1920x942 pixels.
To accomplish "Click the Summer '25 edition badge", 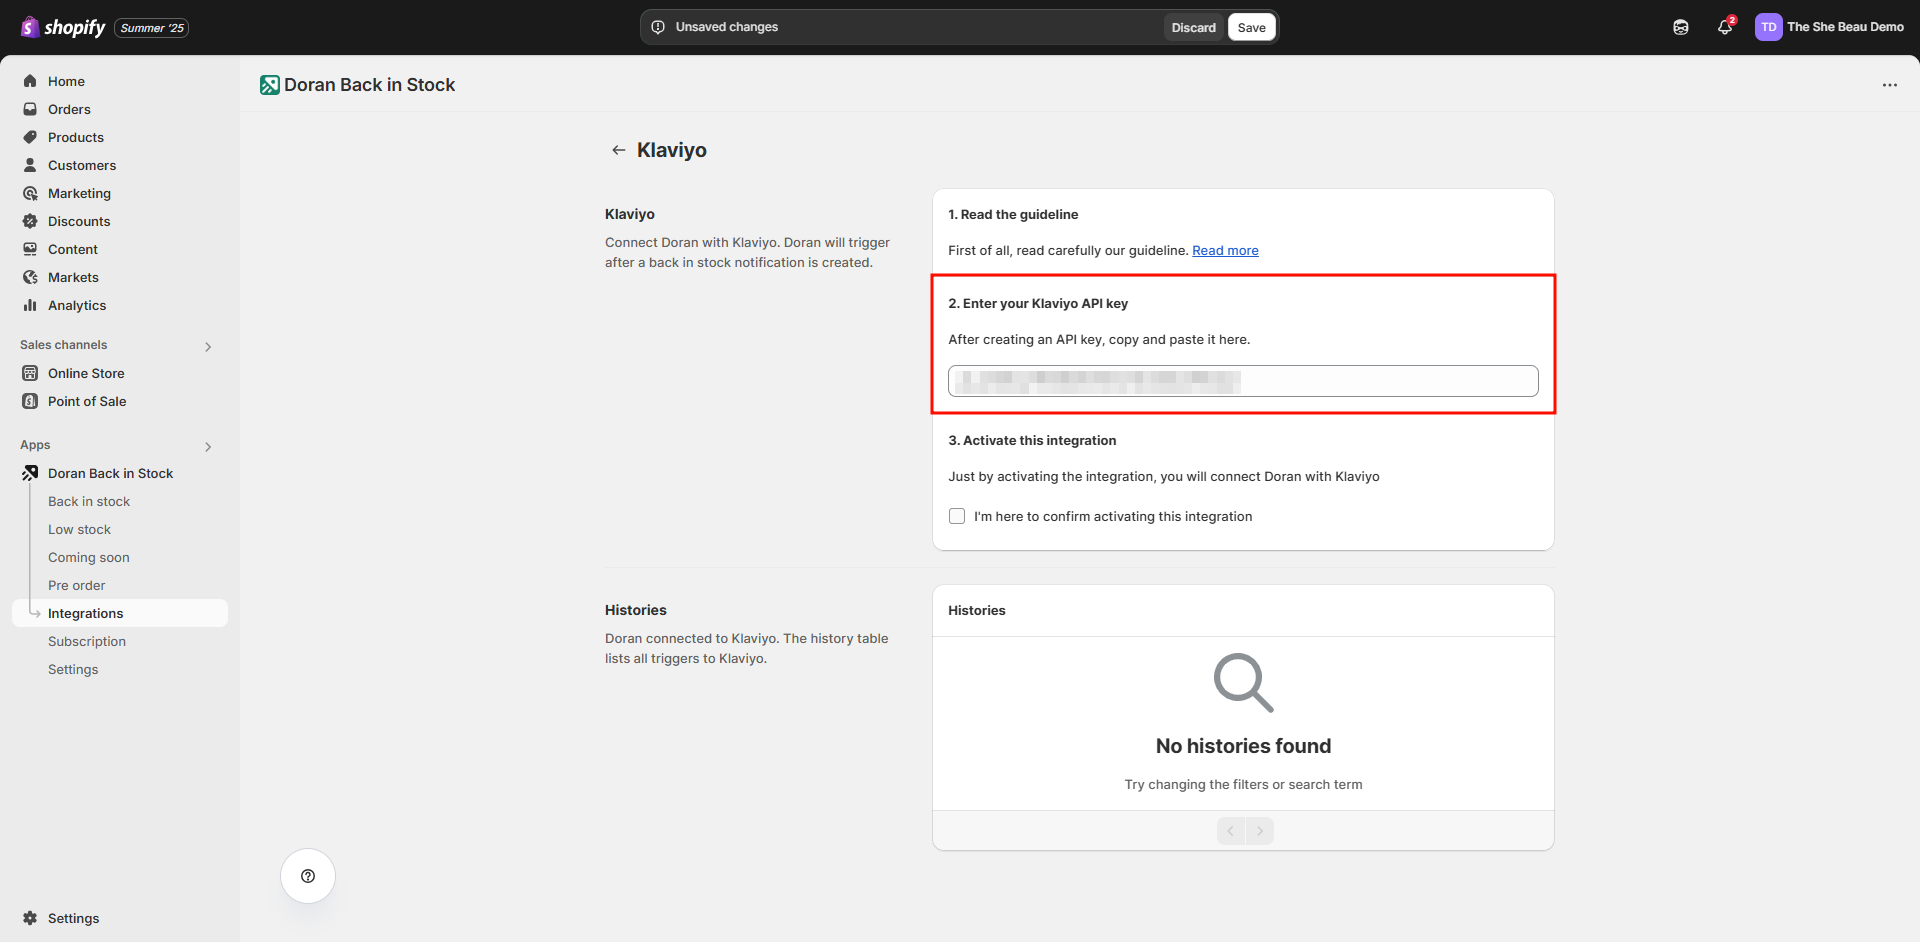I will point(152,28).
